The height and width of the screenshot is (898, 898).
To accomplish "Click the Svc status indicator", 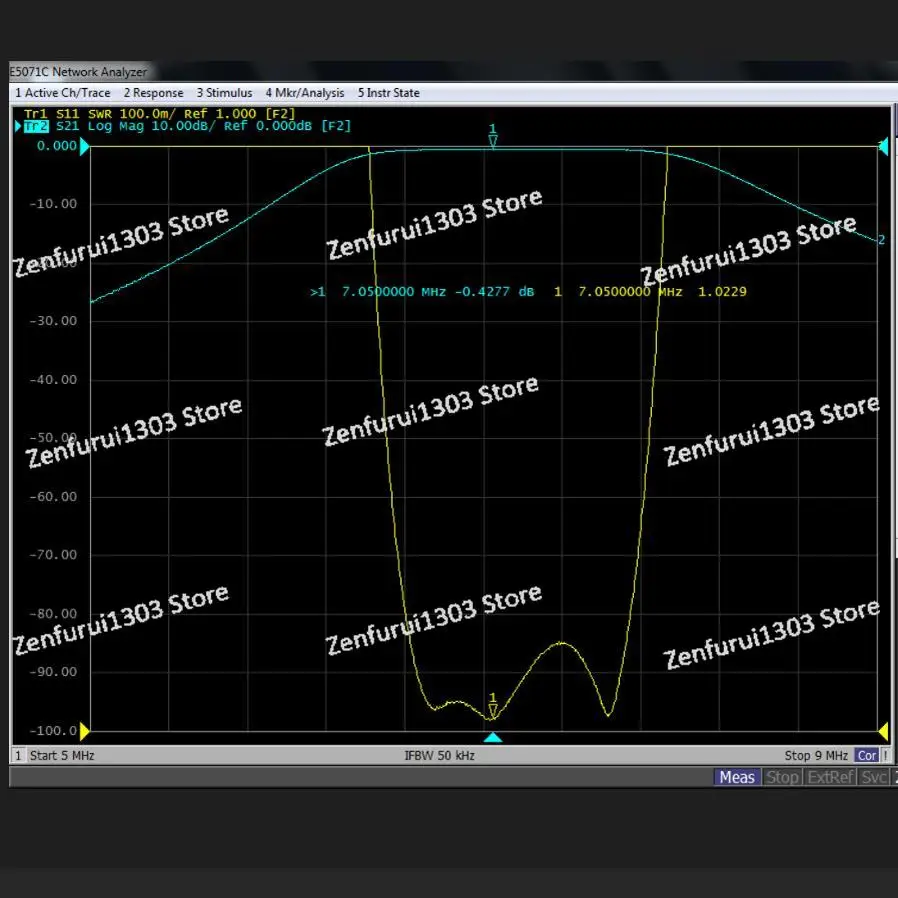I will (874, 777).
